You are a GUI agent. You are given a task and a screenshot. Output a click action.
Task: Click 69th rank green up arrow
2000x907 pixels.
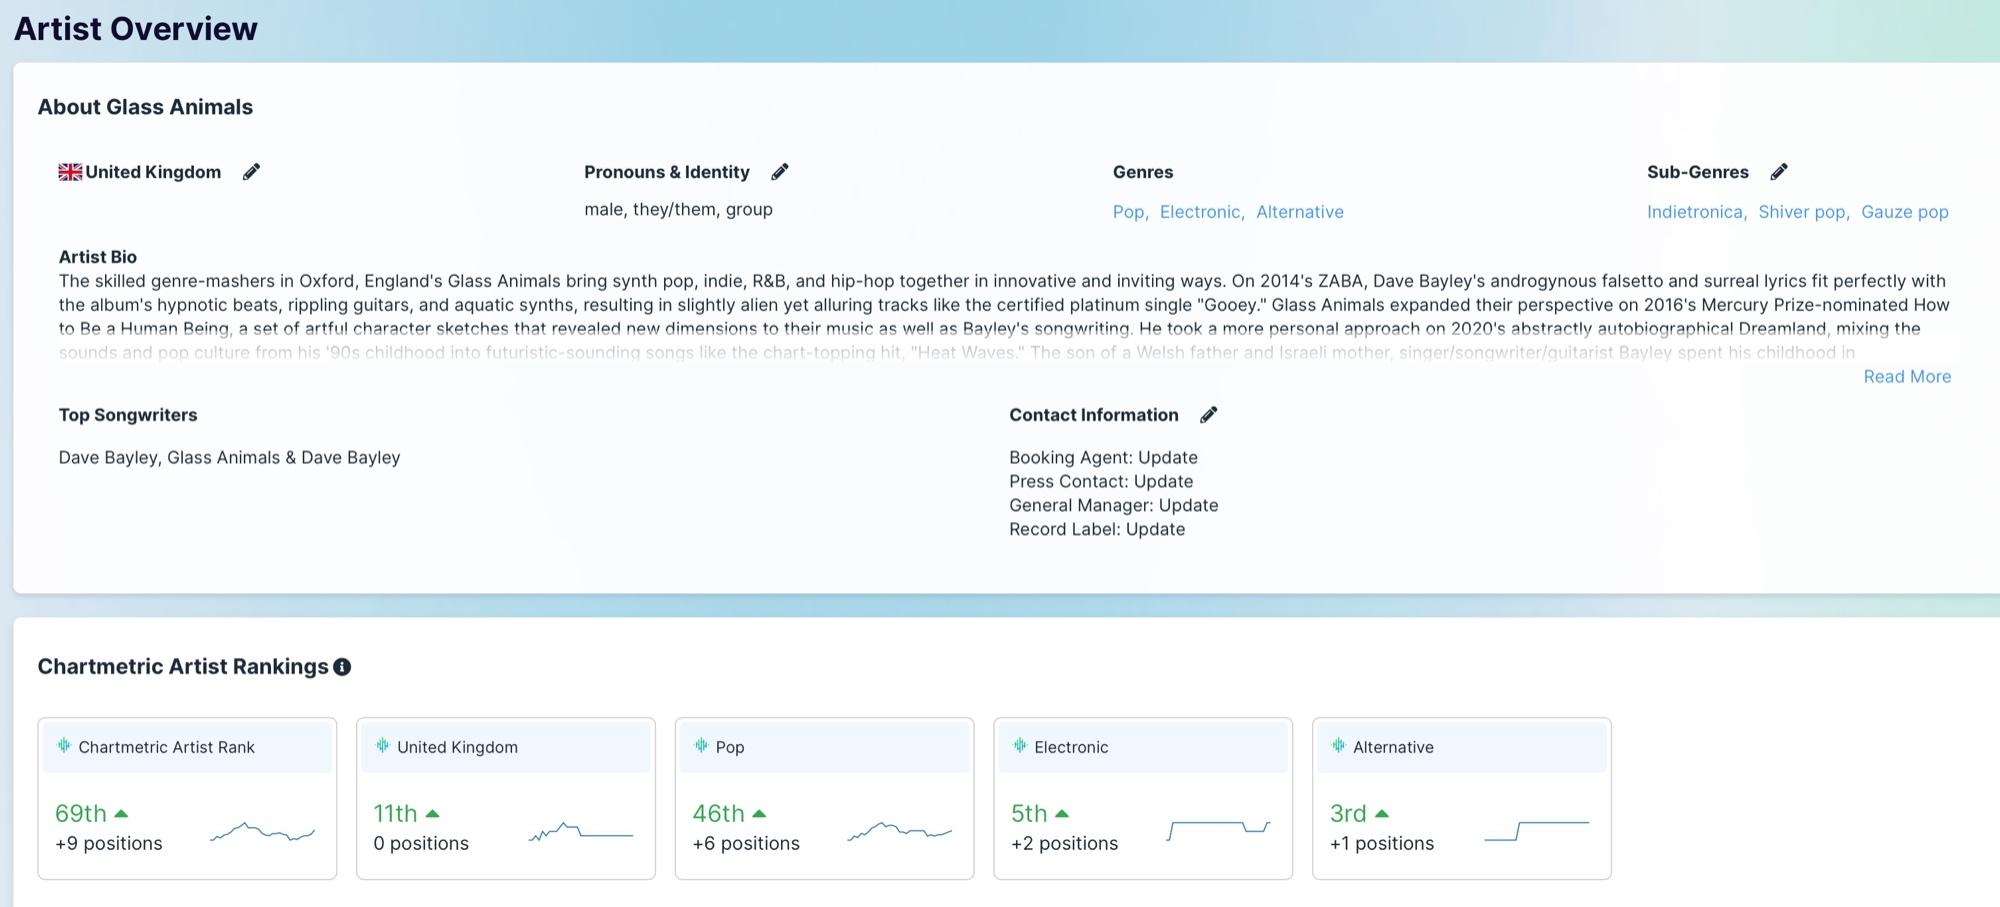(121, 814)
